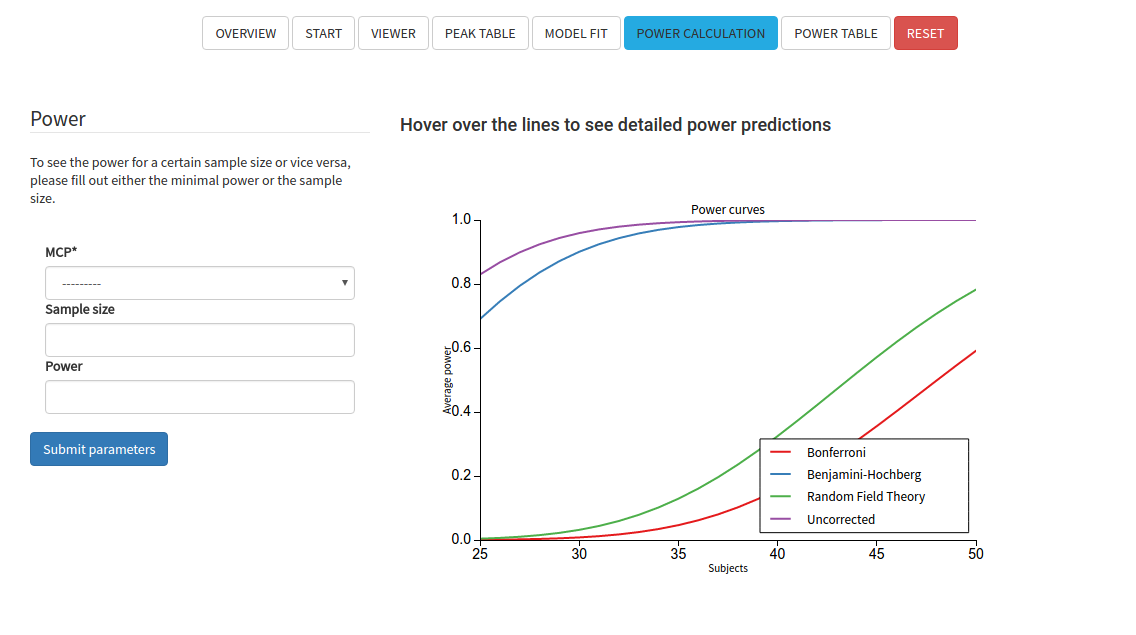Submit parameters with the blue button
1136x635 pixels.
99,449
